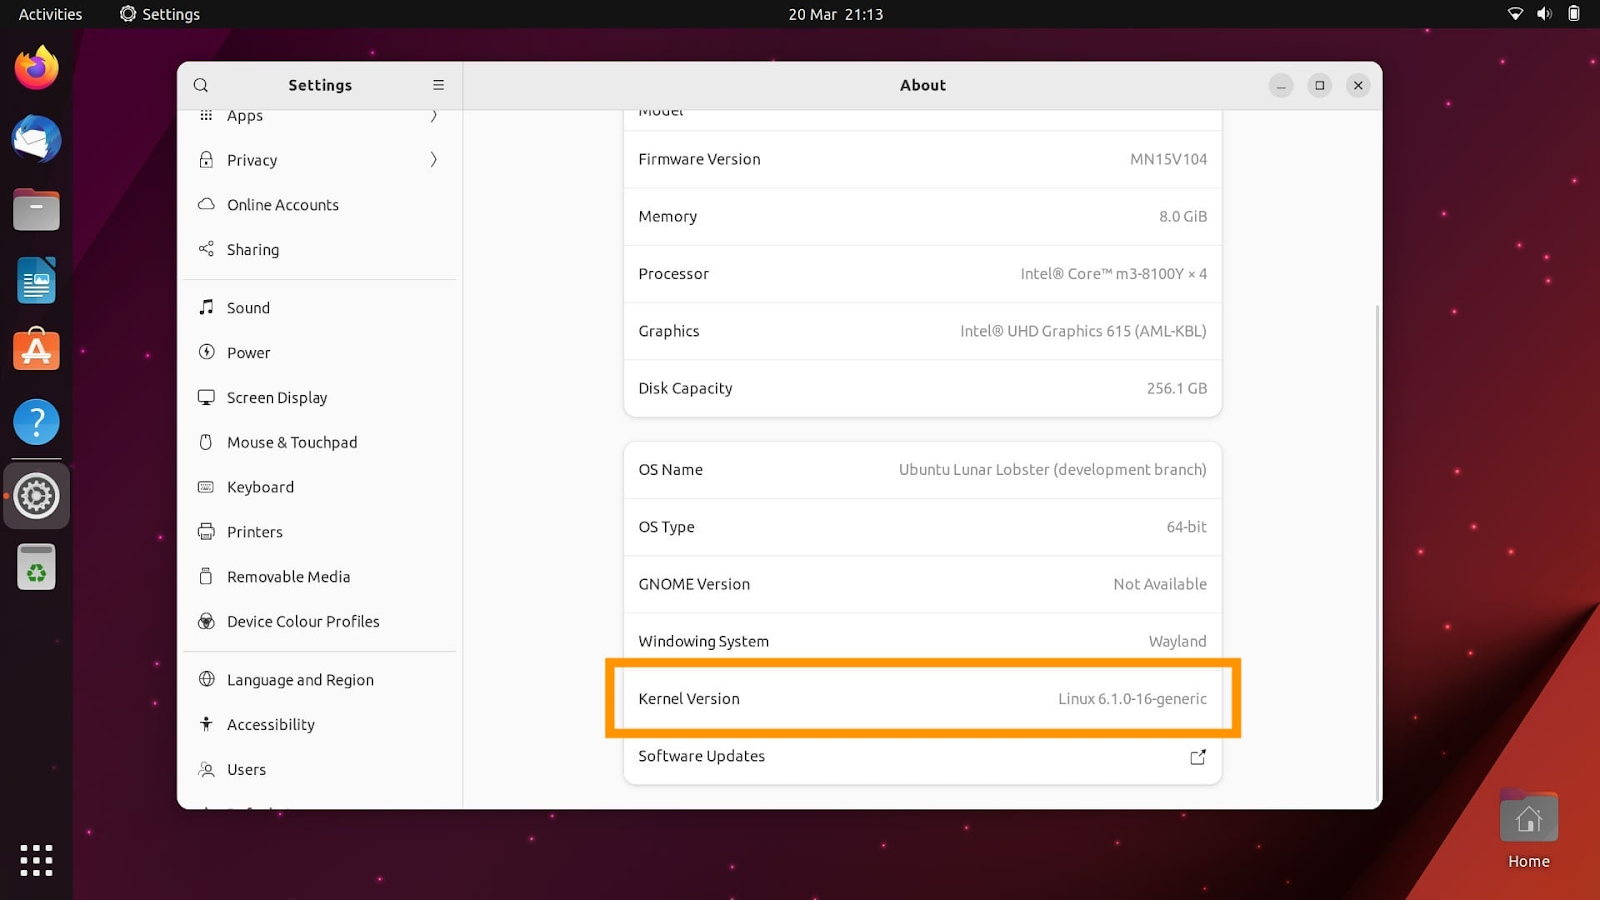This screenshot has width=1600, height=900.
Task: Click the Disk Capacity row
Action: 922,388
